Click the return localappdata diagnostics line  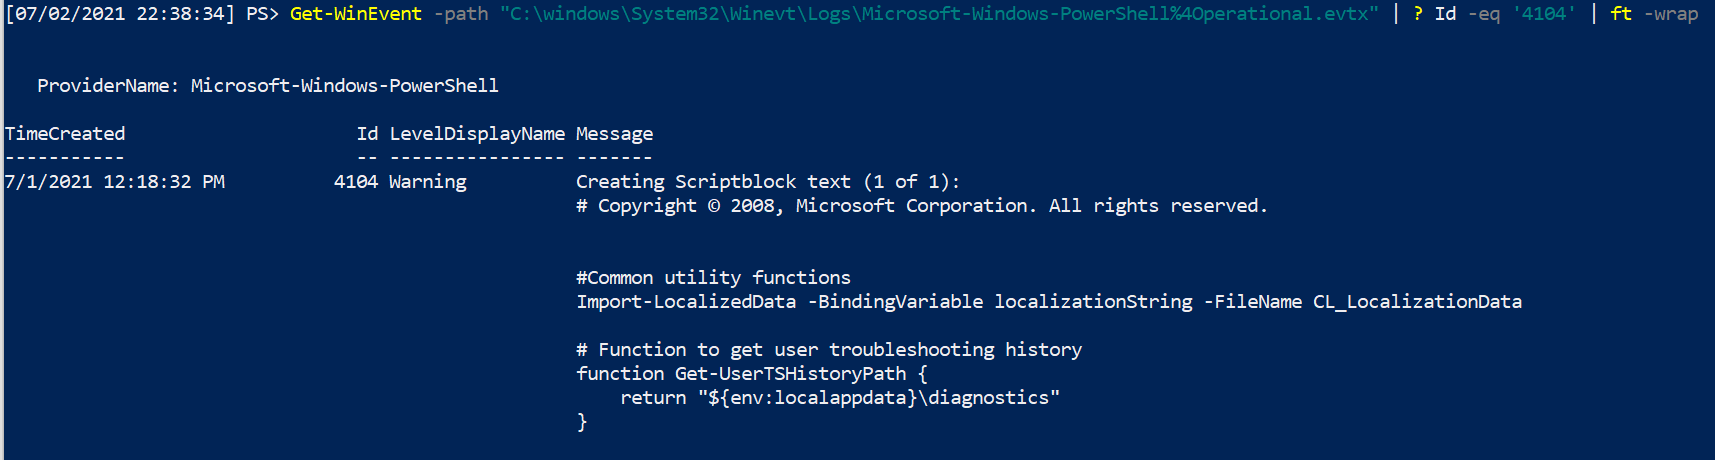pos(839,398)
